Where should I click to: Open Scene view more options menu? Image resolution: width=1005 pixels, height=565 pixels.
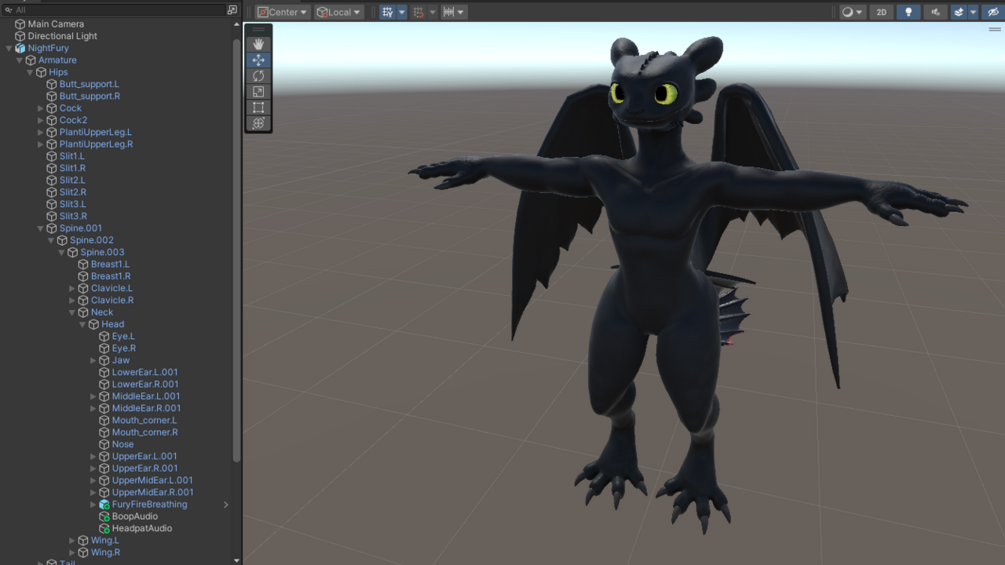[x=994, y=29]
